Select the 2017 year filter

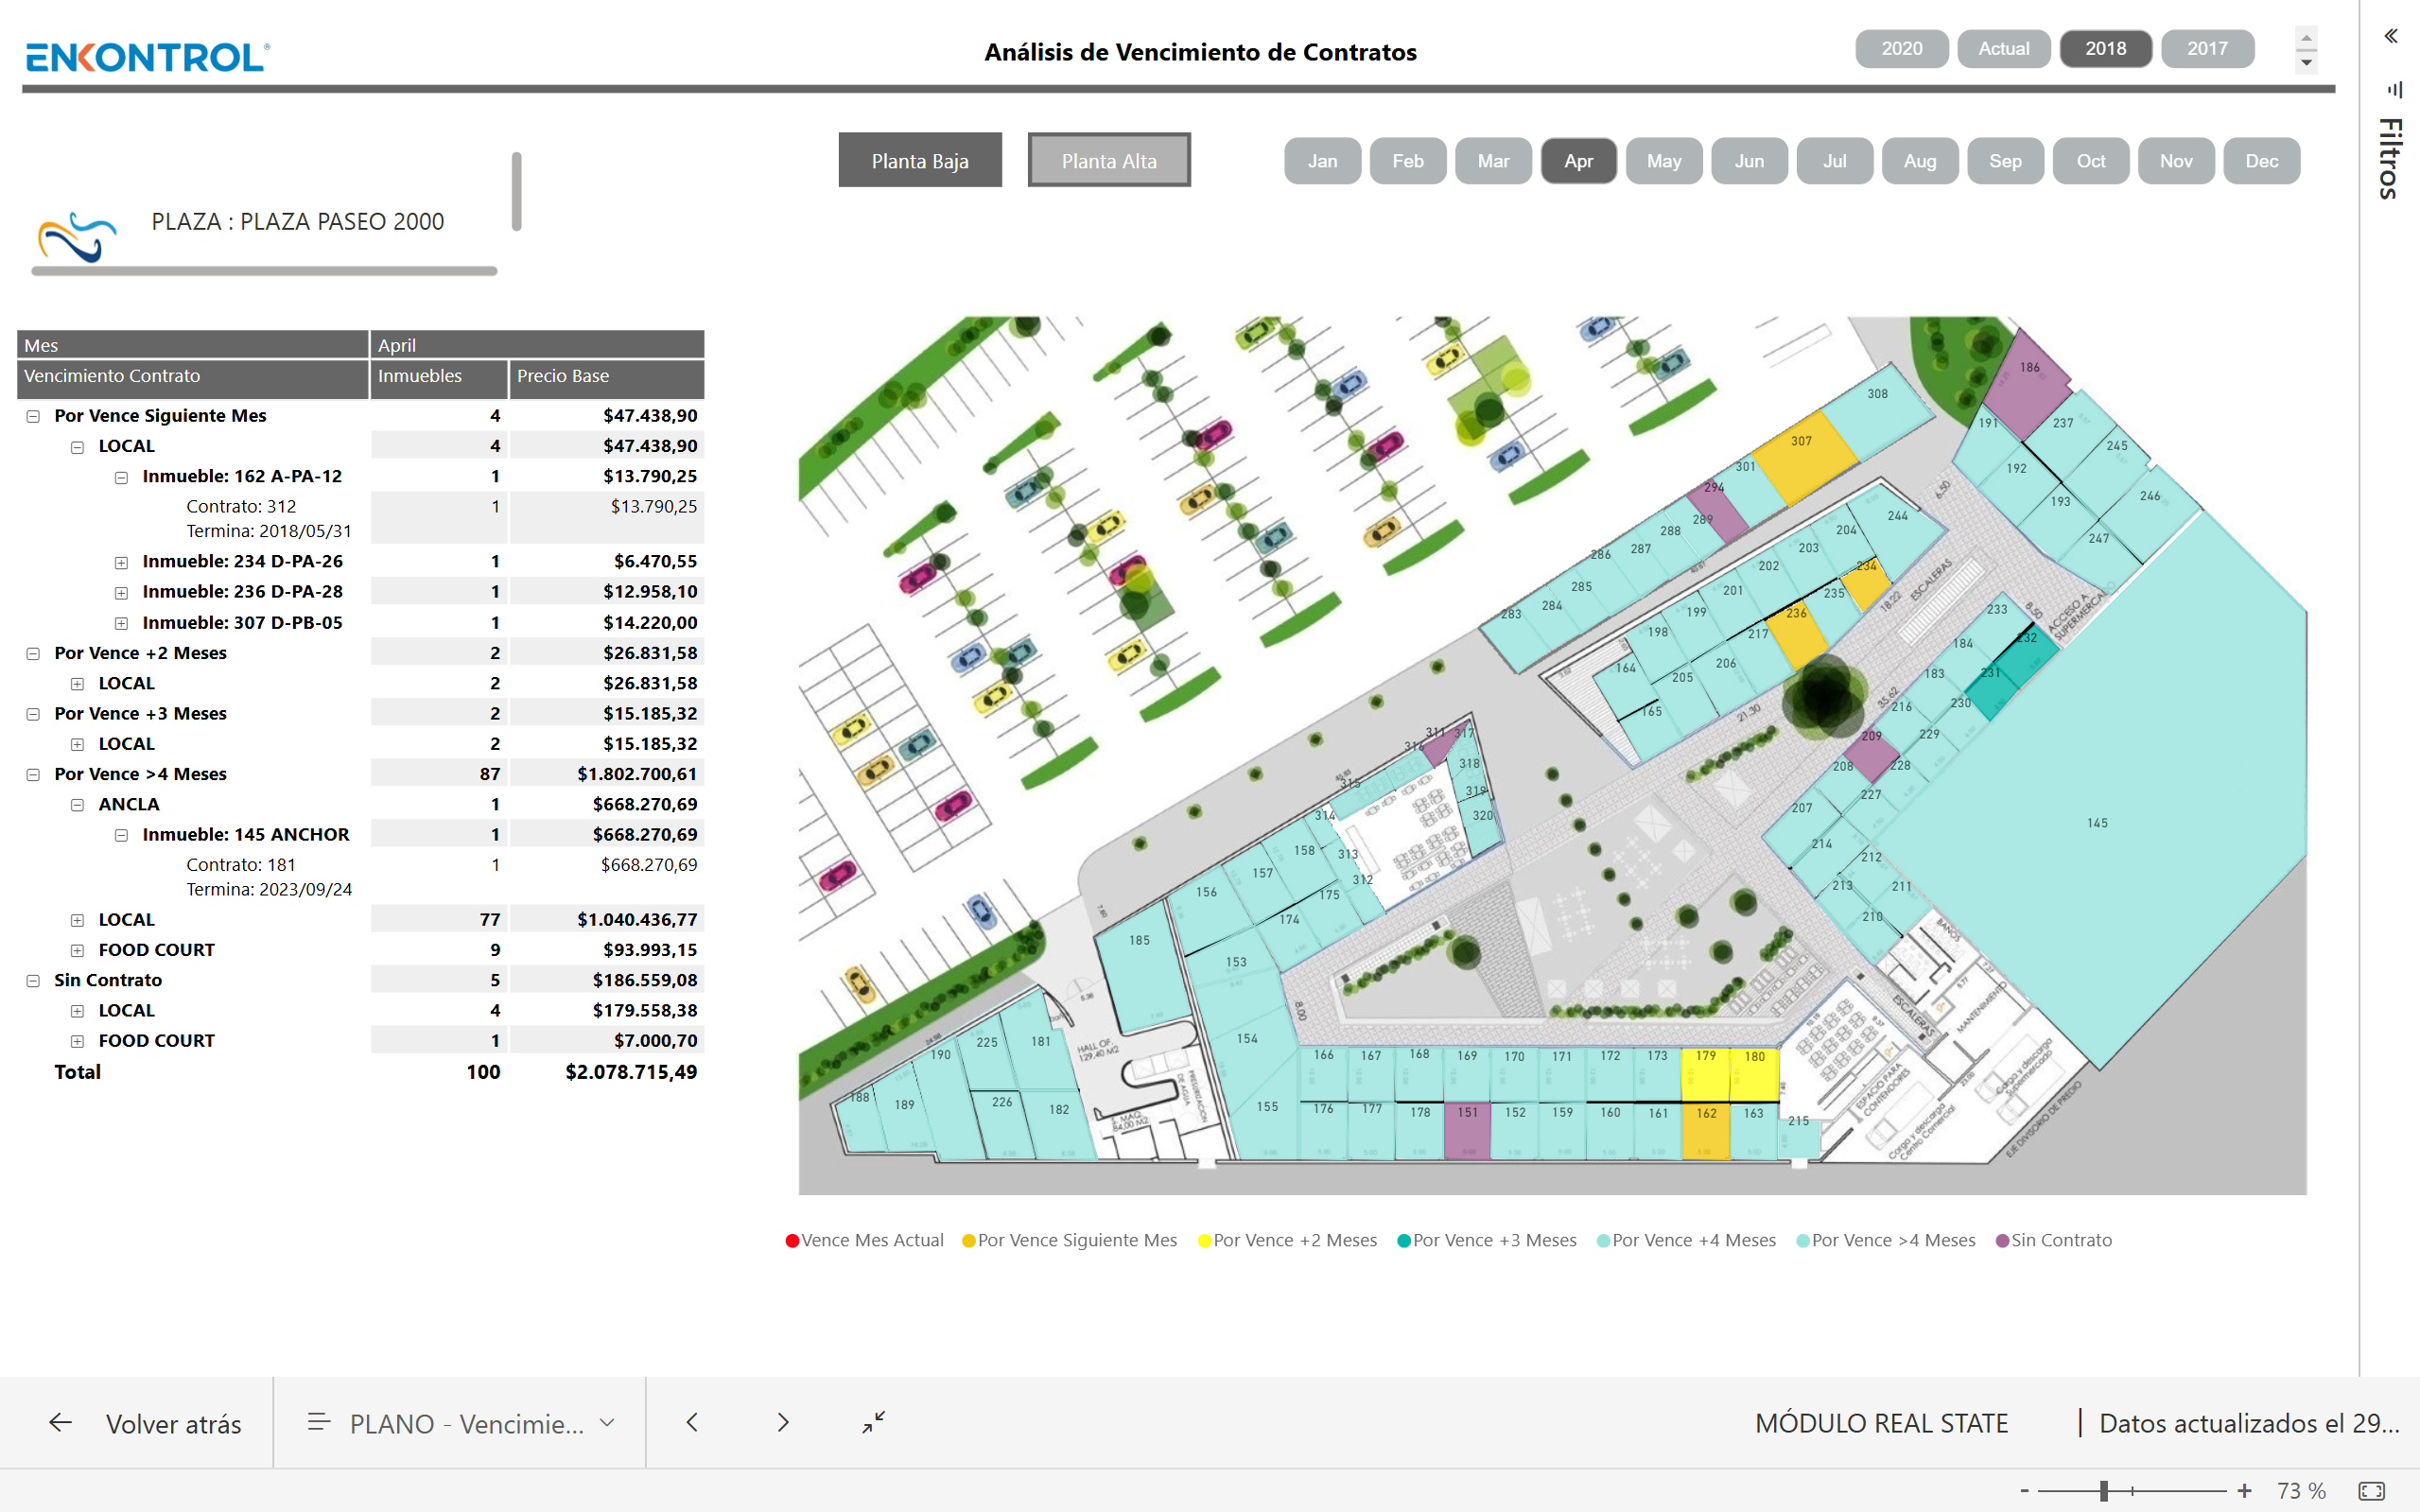[2207, 48]
